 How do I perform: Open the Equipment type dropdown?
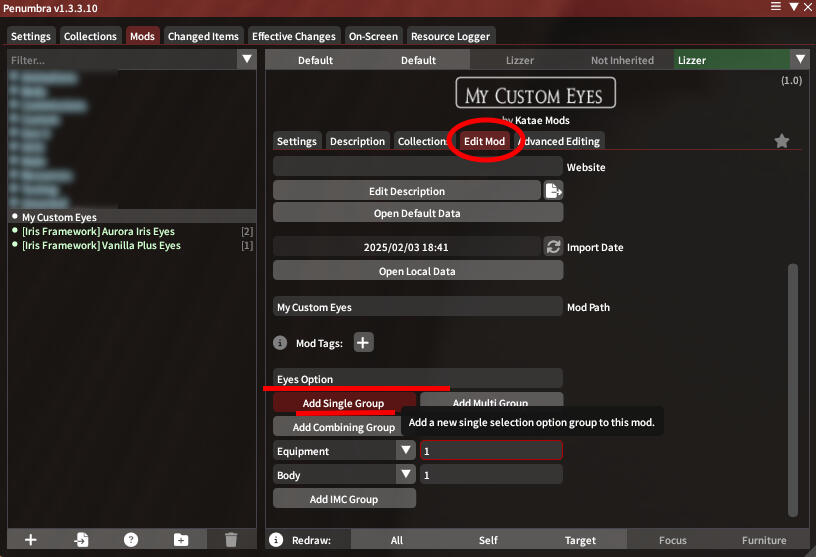pos(405,451)
